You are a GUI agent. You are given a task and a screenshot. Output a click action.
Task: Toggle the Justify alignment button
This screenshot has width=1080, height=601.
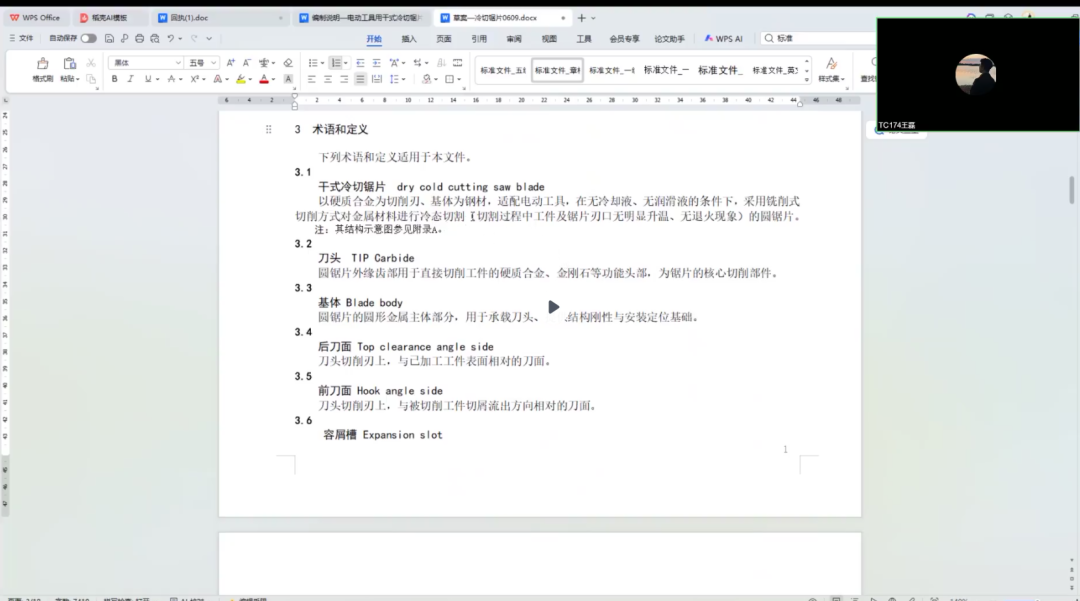click(x=360, y=79)
